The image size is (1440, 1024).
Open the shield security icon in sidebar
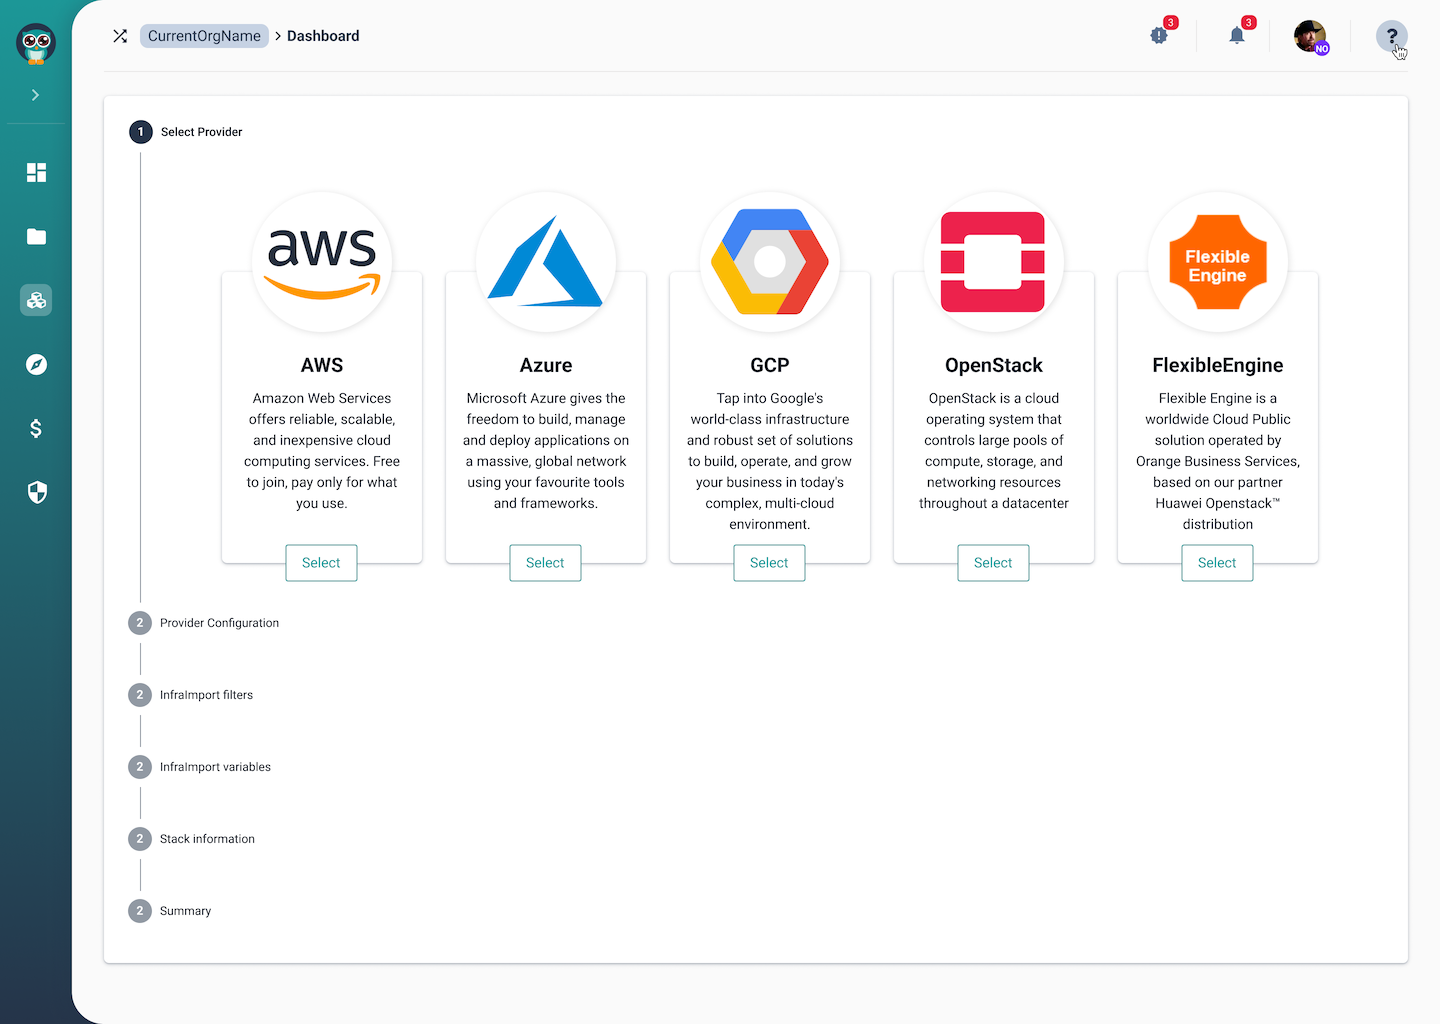click(x=36, y=492)
